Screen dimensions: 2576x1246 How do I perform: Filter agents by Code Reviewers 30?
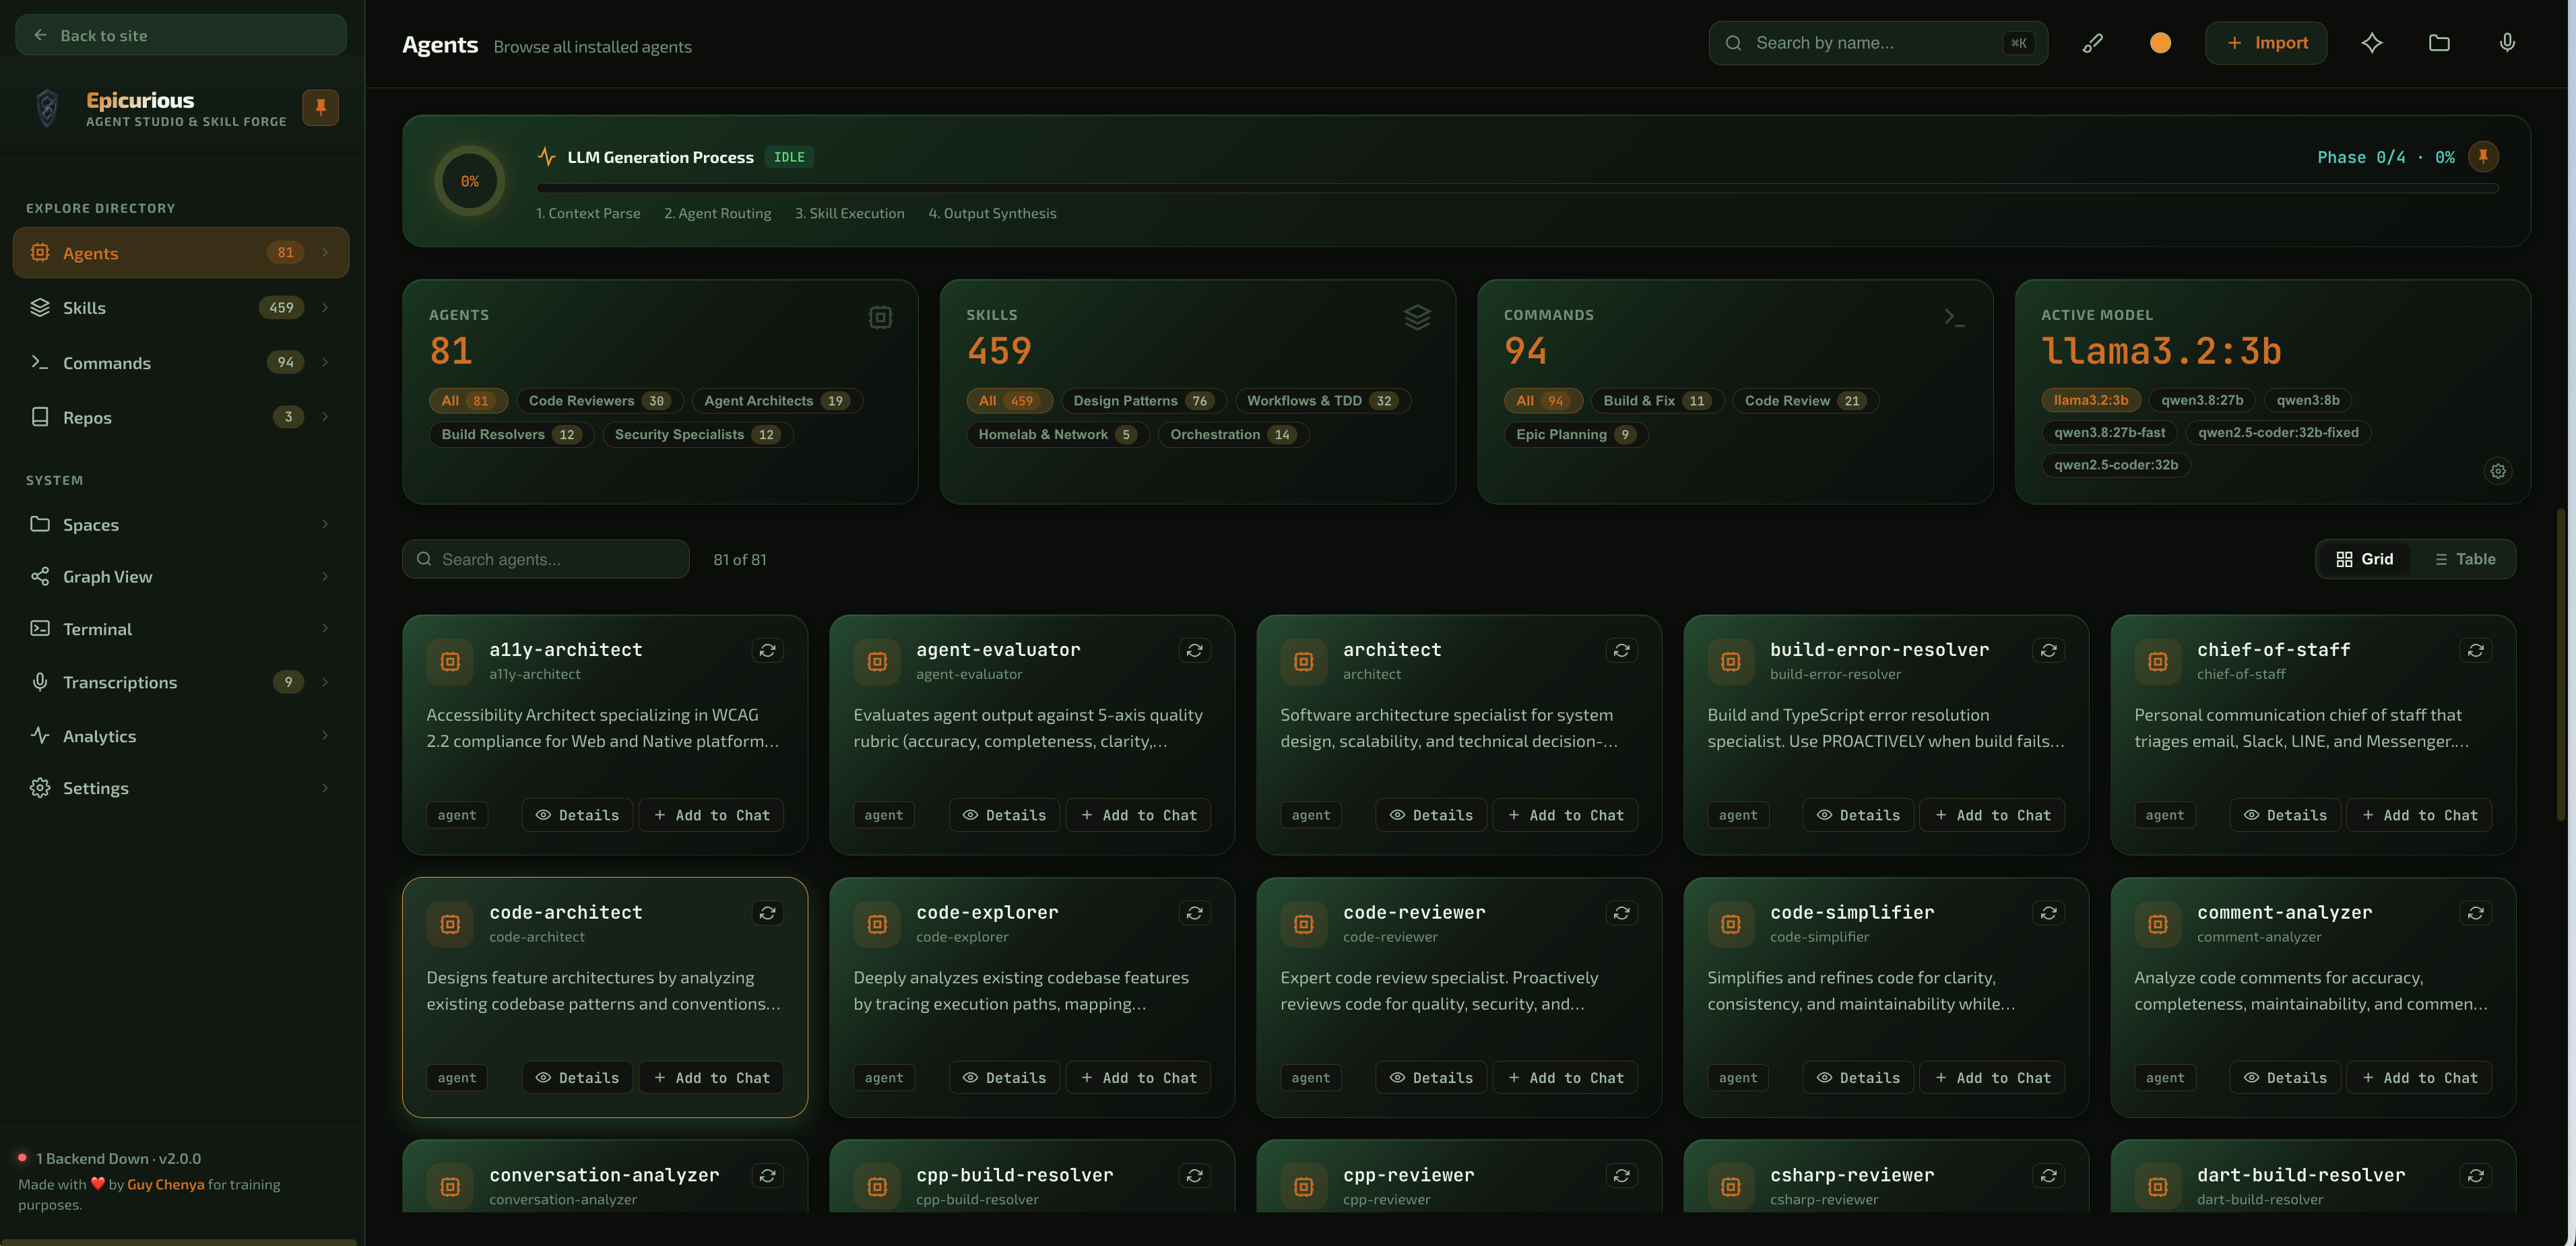pos(600,401)
